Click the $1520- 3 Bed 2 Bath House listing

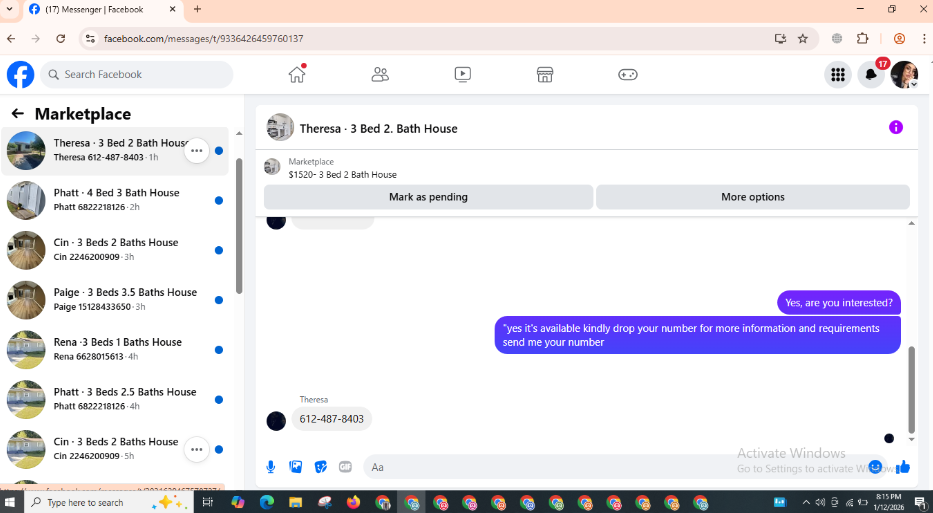coord(342,174)
